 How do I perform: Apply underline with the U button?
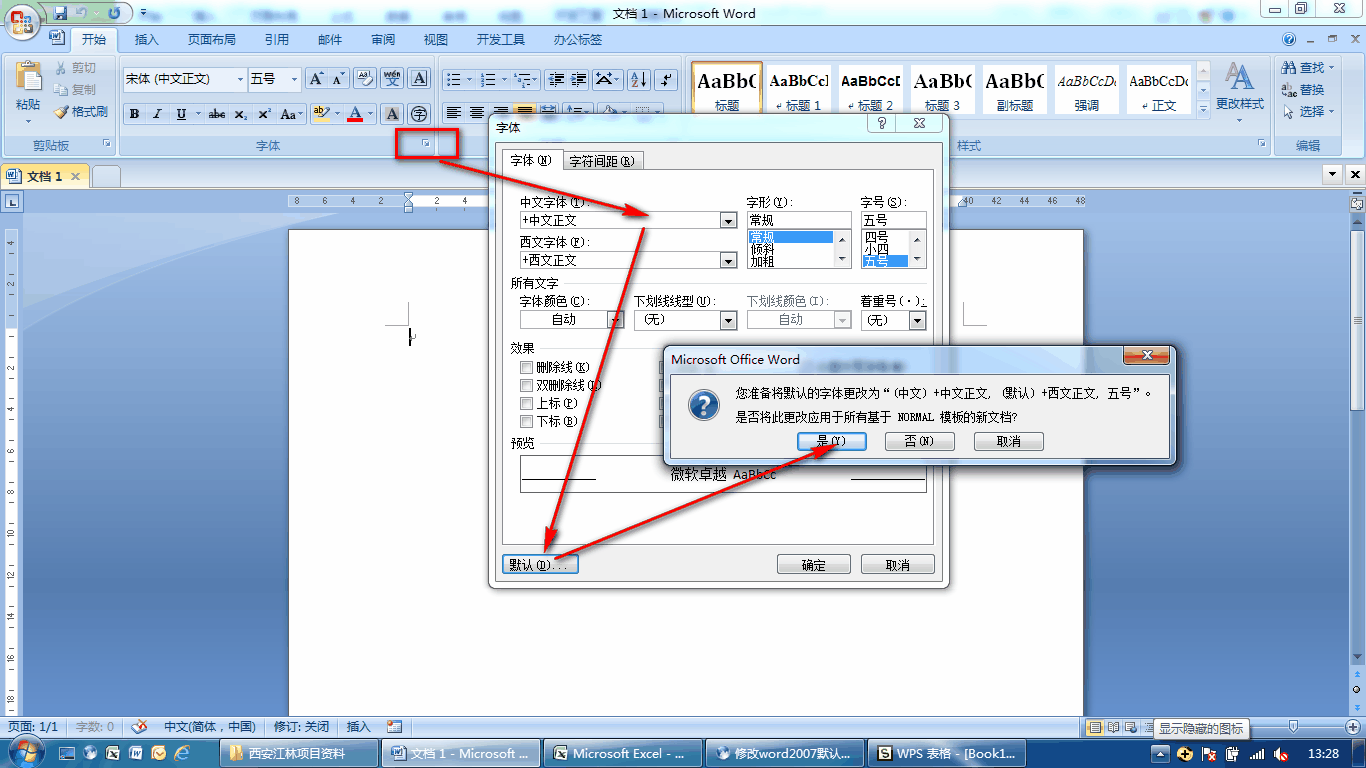pos(181,114)
